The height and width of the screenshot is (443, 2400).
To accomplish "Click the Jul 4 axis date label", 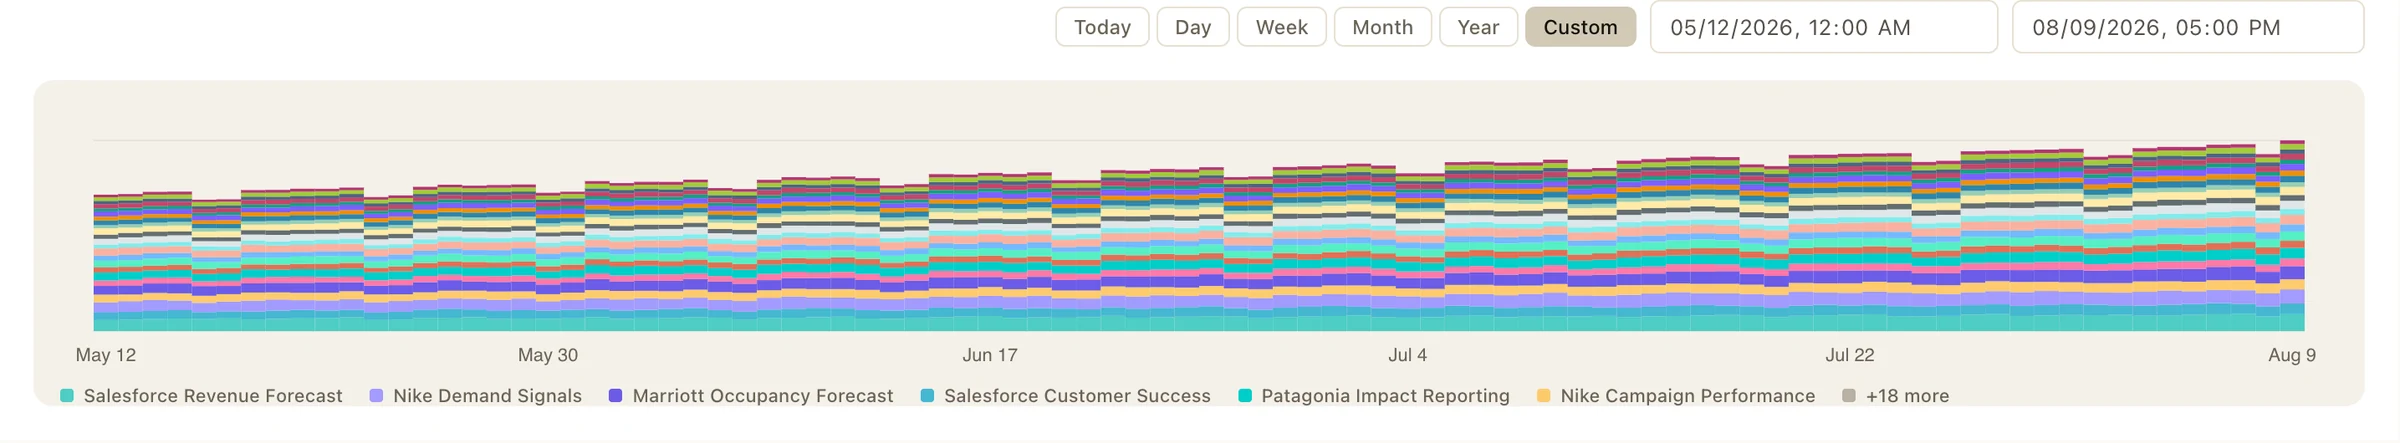I will [x=1407, y=355].
